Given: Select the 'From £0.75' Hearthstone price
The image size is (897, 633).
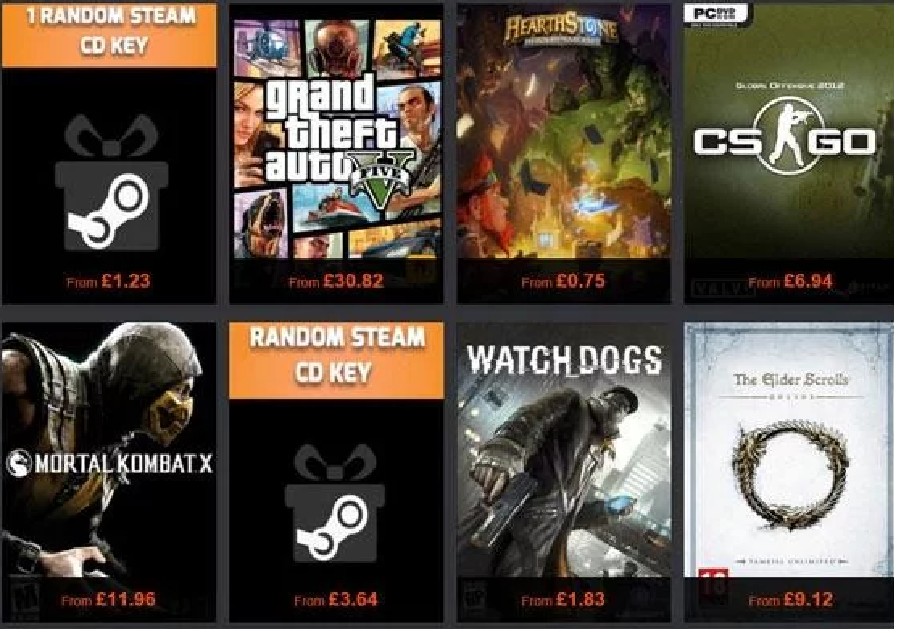Looking at the screenshot, I should coord(563,281).
